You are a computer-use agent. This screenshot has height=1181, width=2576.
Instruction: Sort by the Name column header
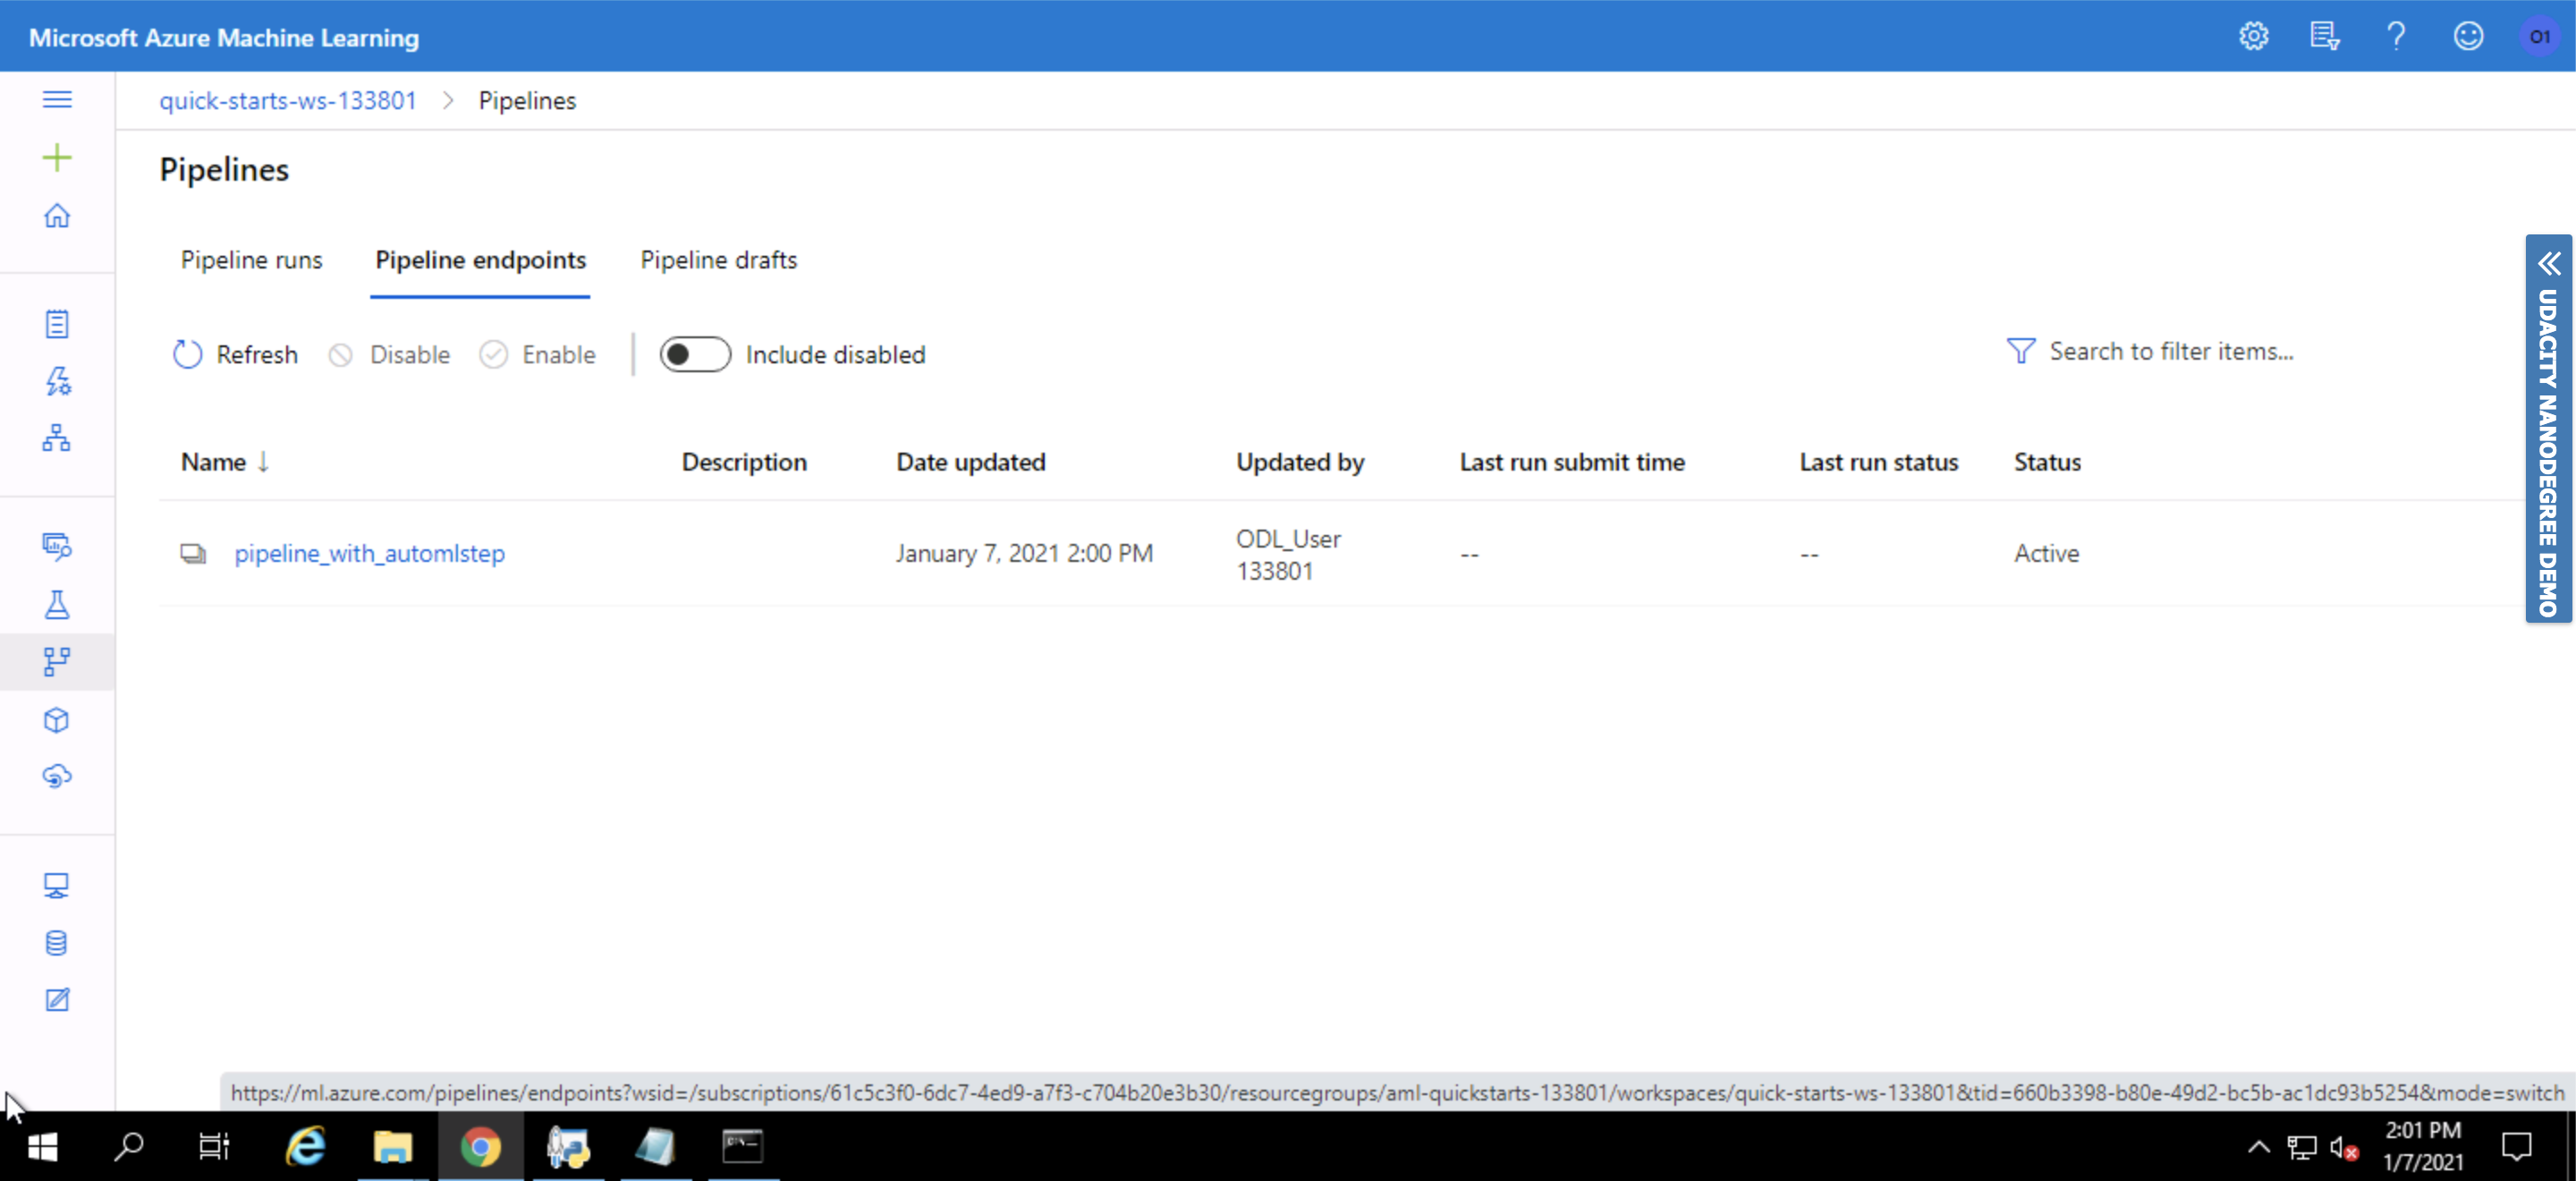click(214, 462)
